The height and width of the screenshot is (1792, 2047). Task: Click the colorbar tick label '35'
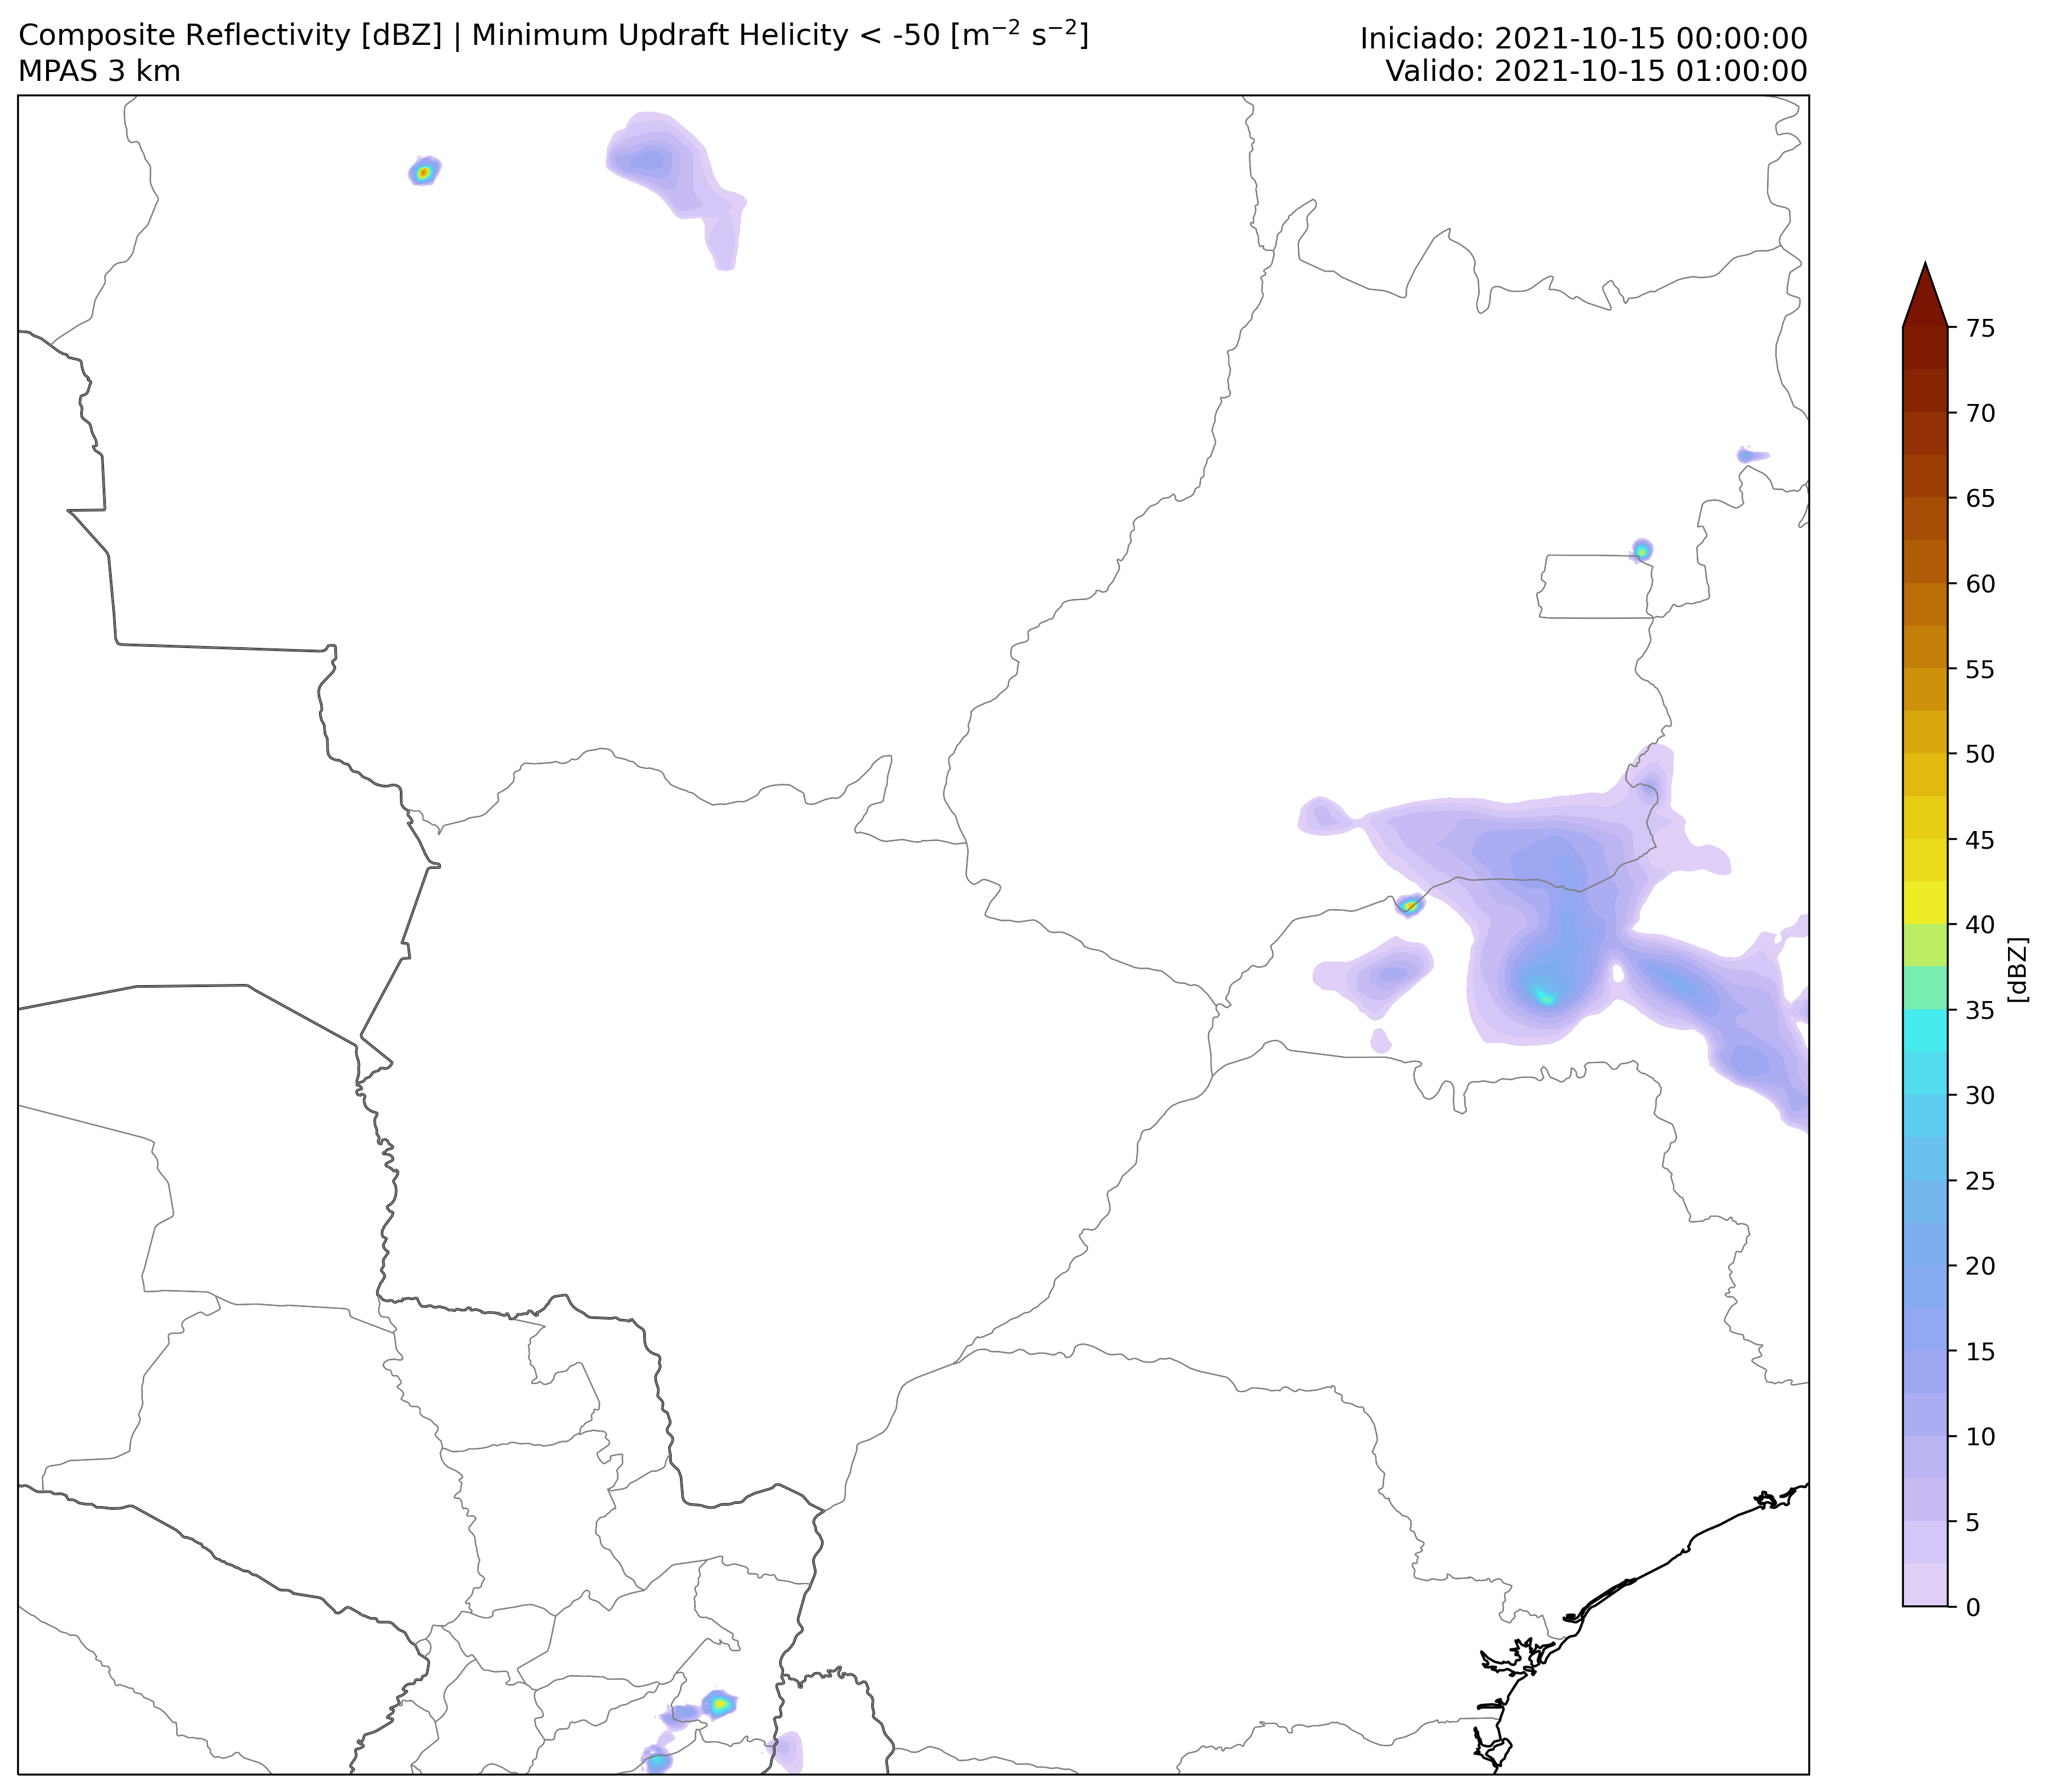coord(1980,1010)
